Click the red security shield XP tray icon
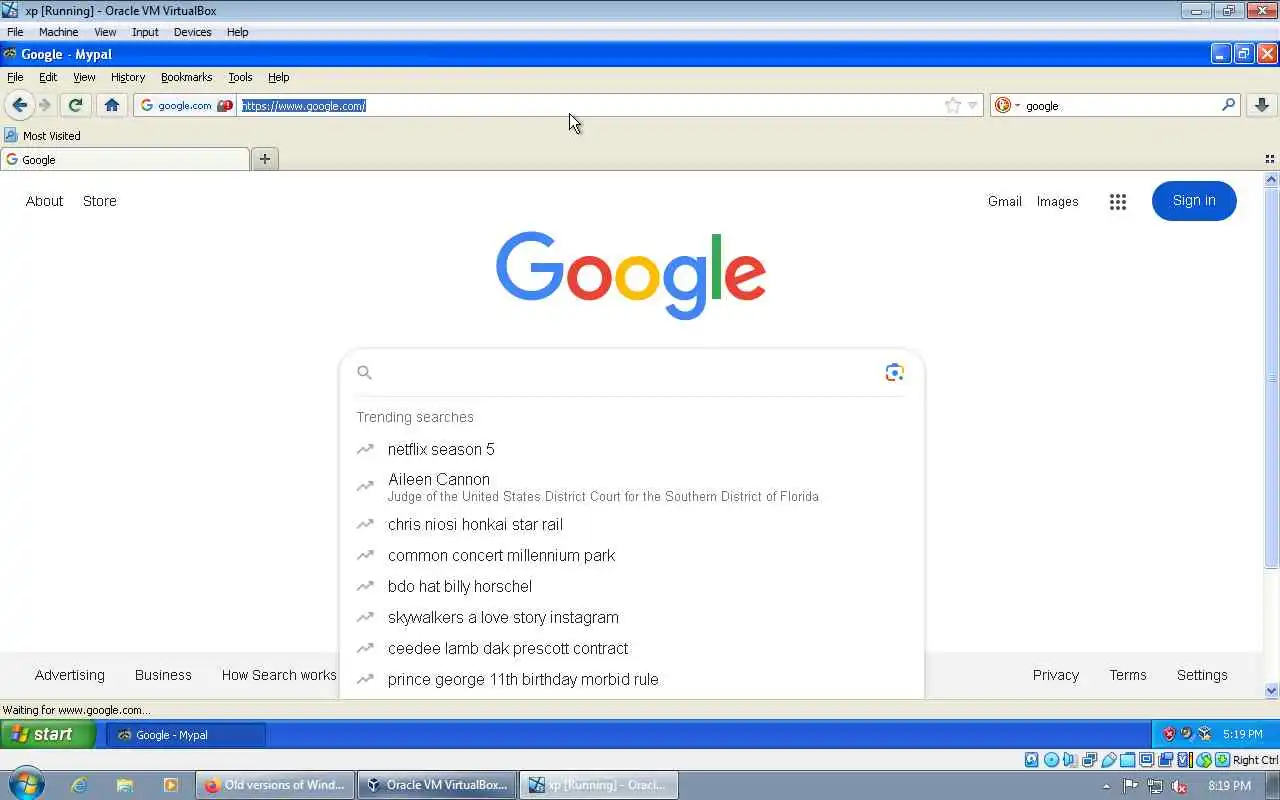 point(1168,734)
